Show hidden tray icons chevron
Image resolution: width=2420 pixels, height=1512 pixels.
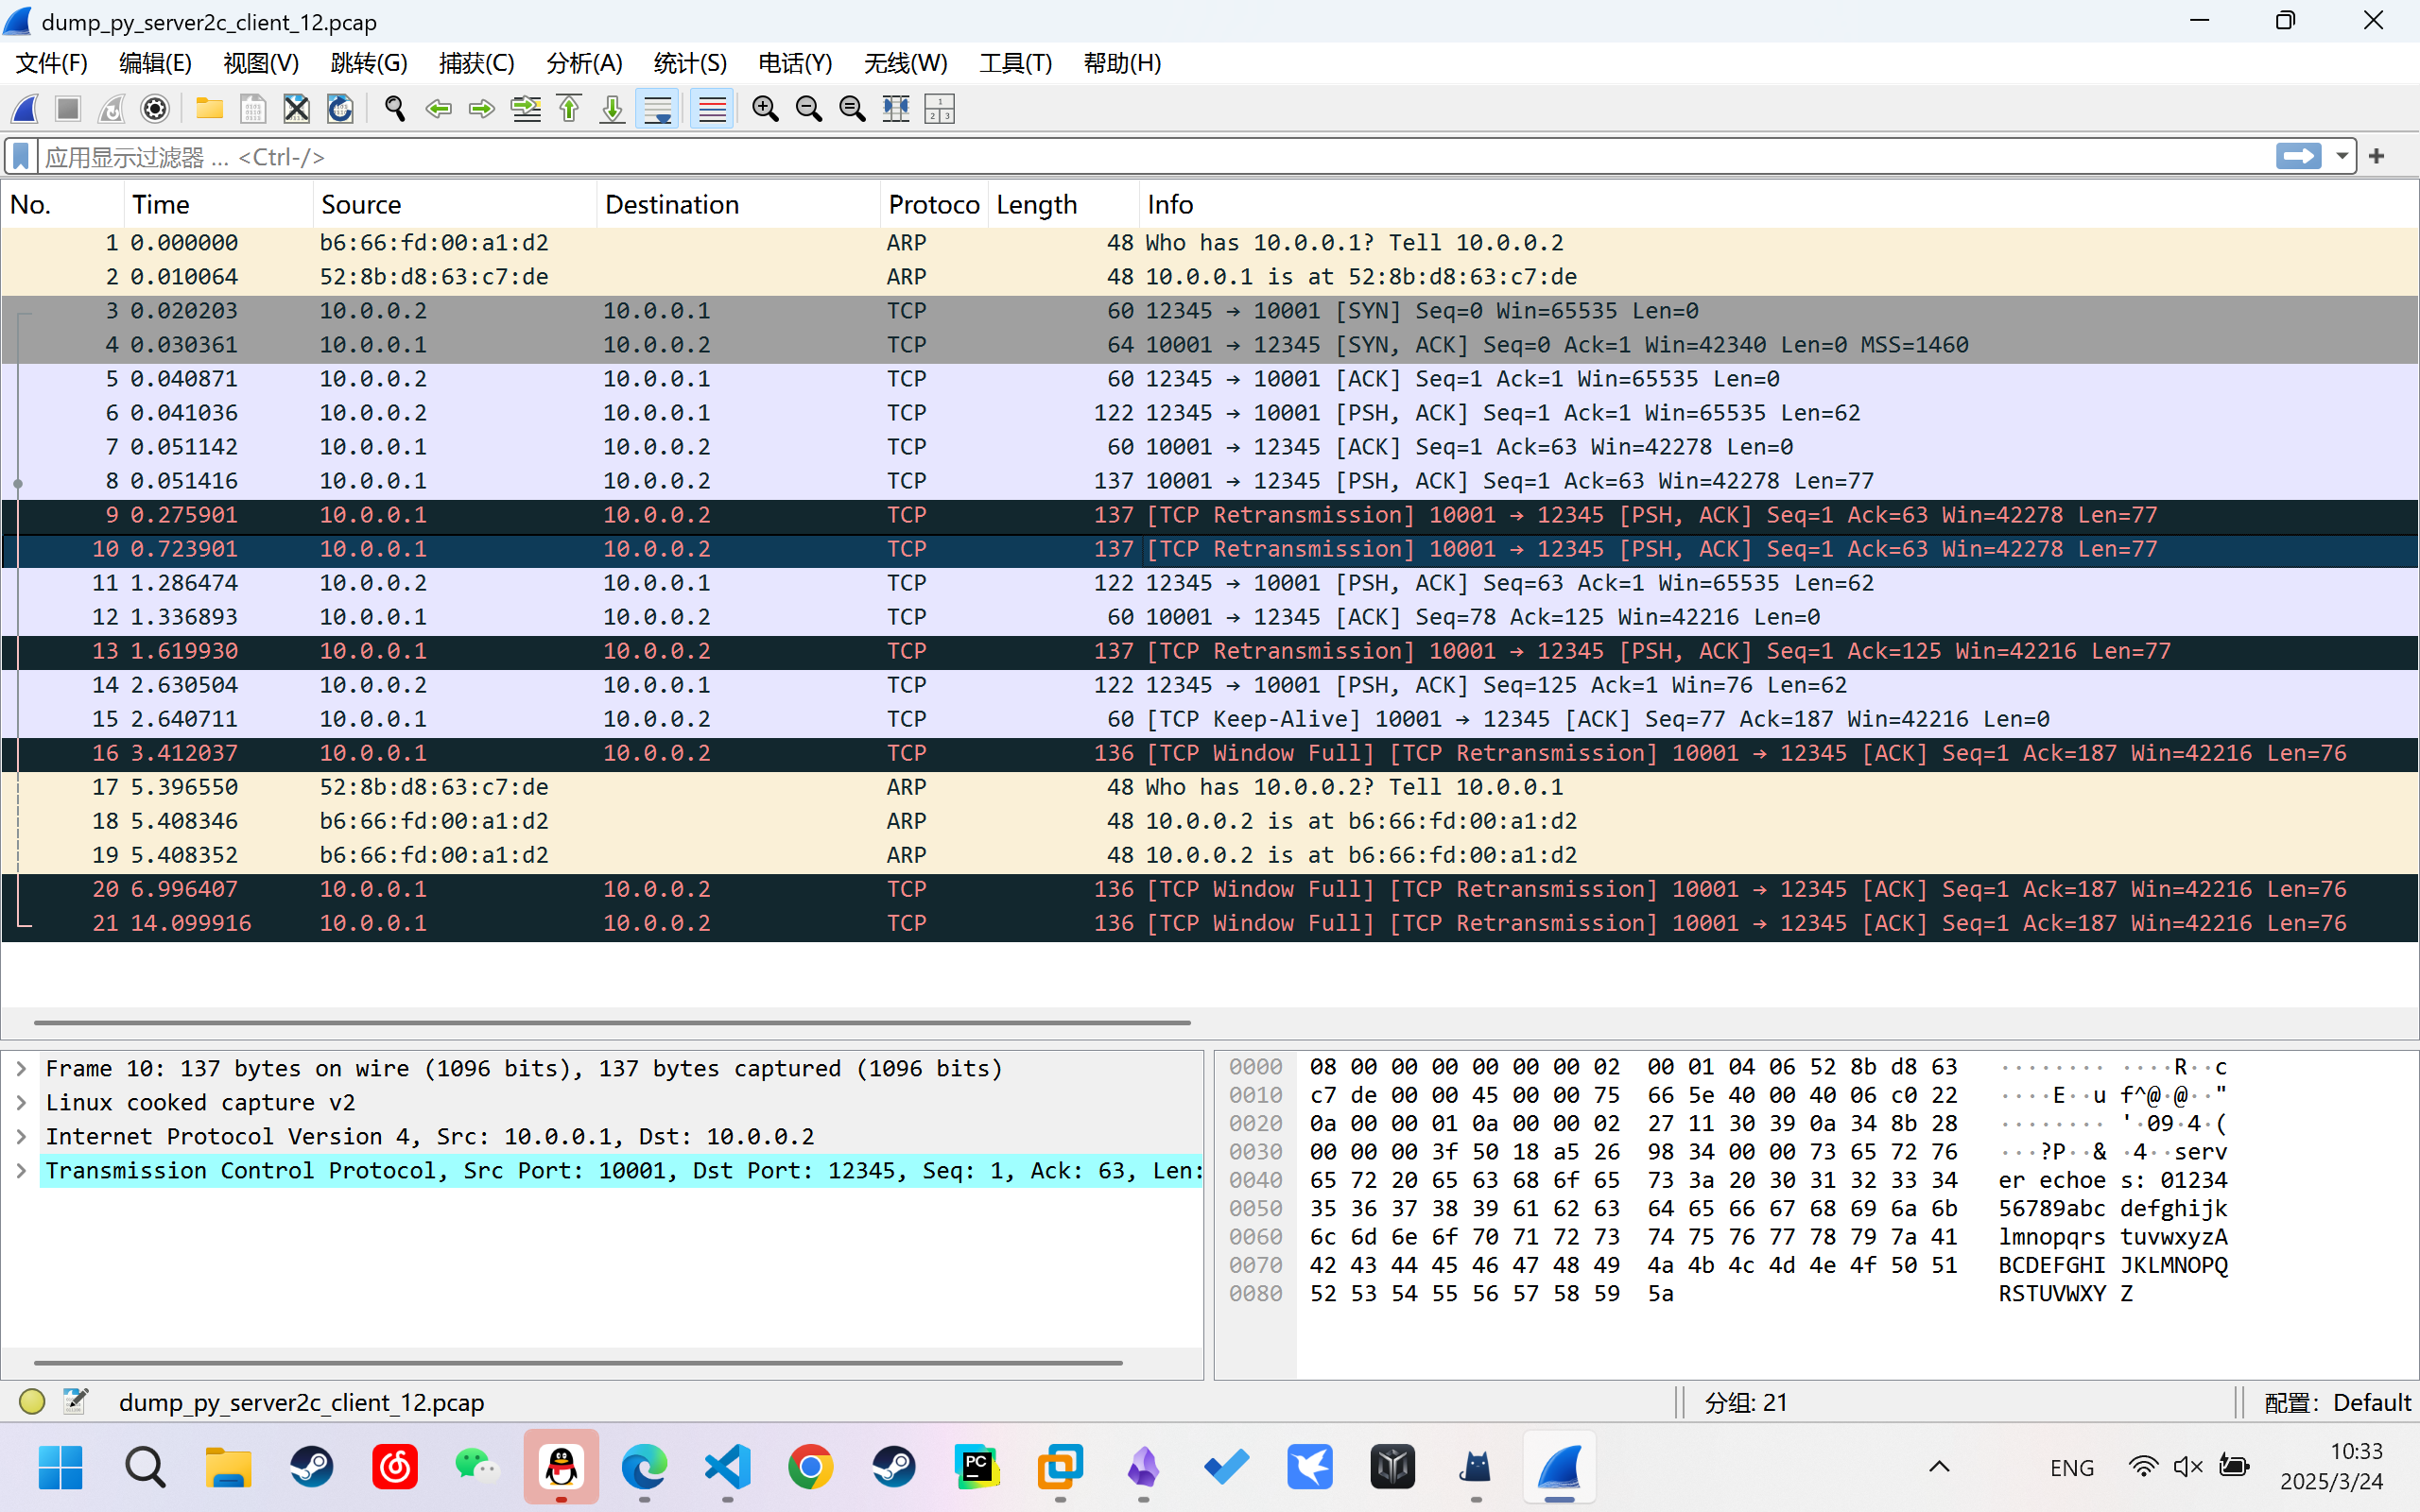coord(1939,1467)
